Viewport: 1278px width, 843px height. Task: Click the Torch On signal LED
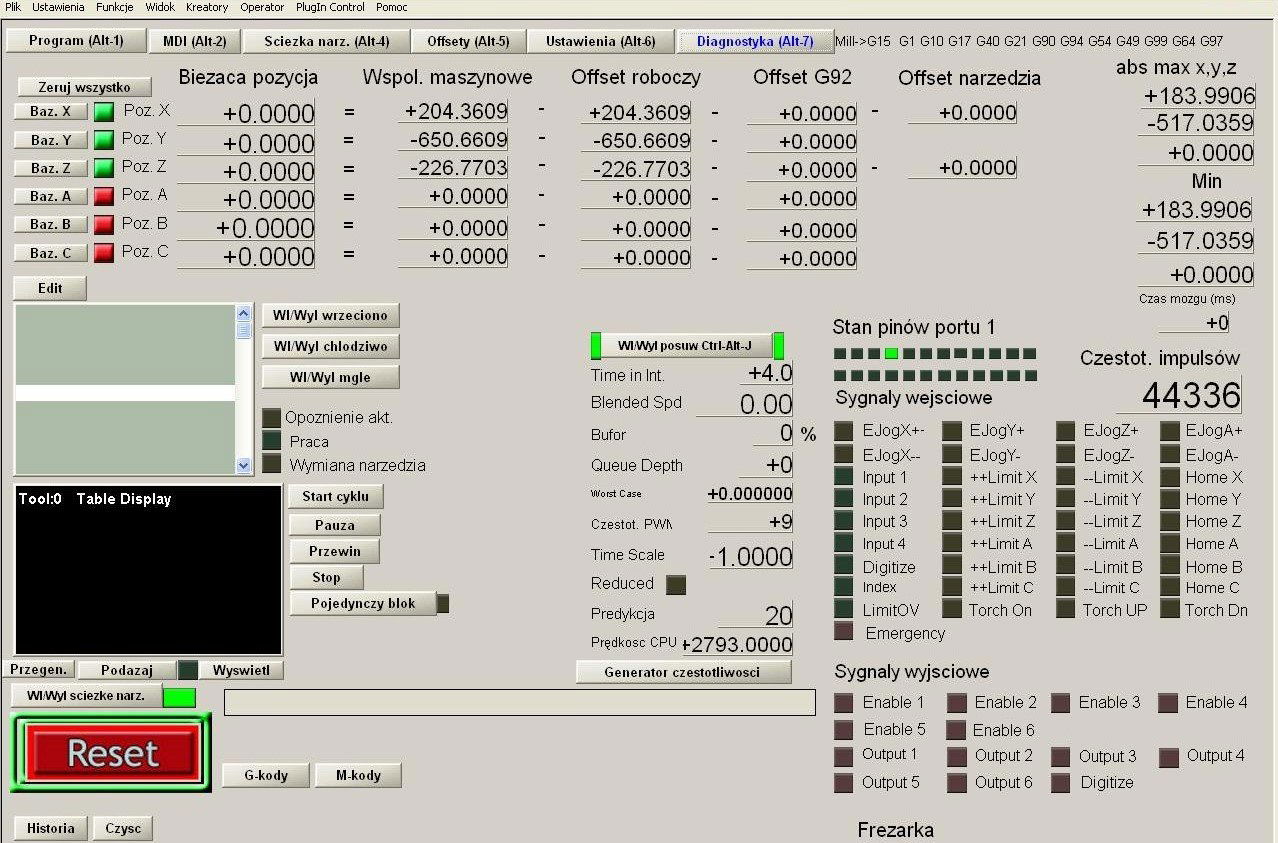[952, 609]
